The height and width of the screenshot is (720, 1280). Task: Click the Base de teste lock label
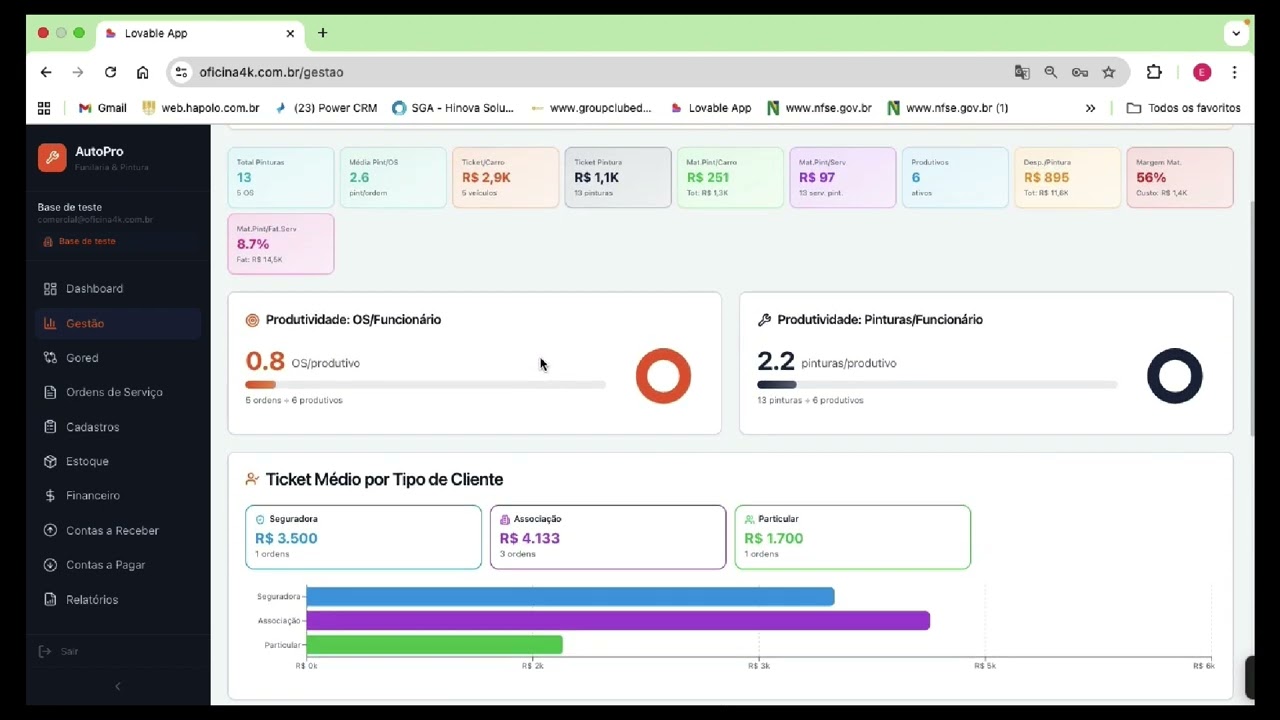coord(79,241)
